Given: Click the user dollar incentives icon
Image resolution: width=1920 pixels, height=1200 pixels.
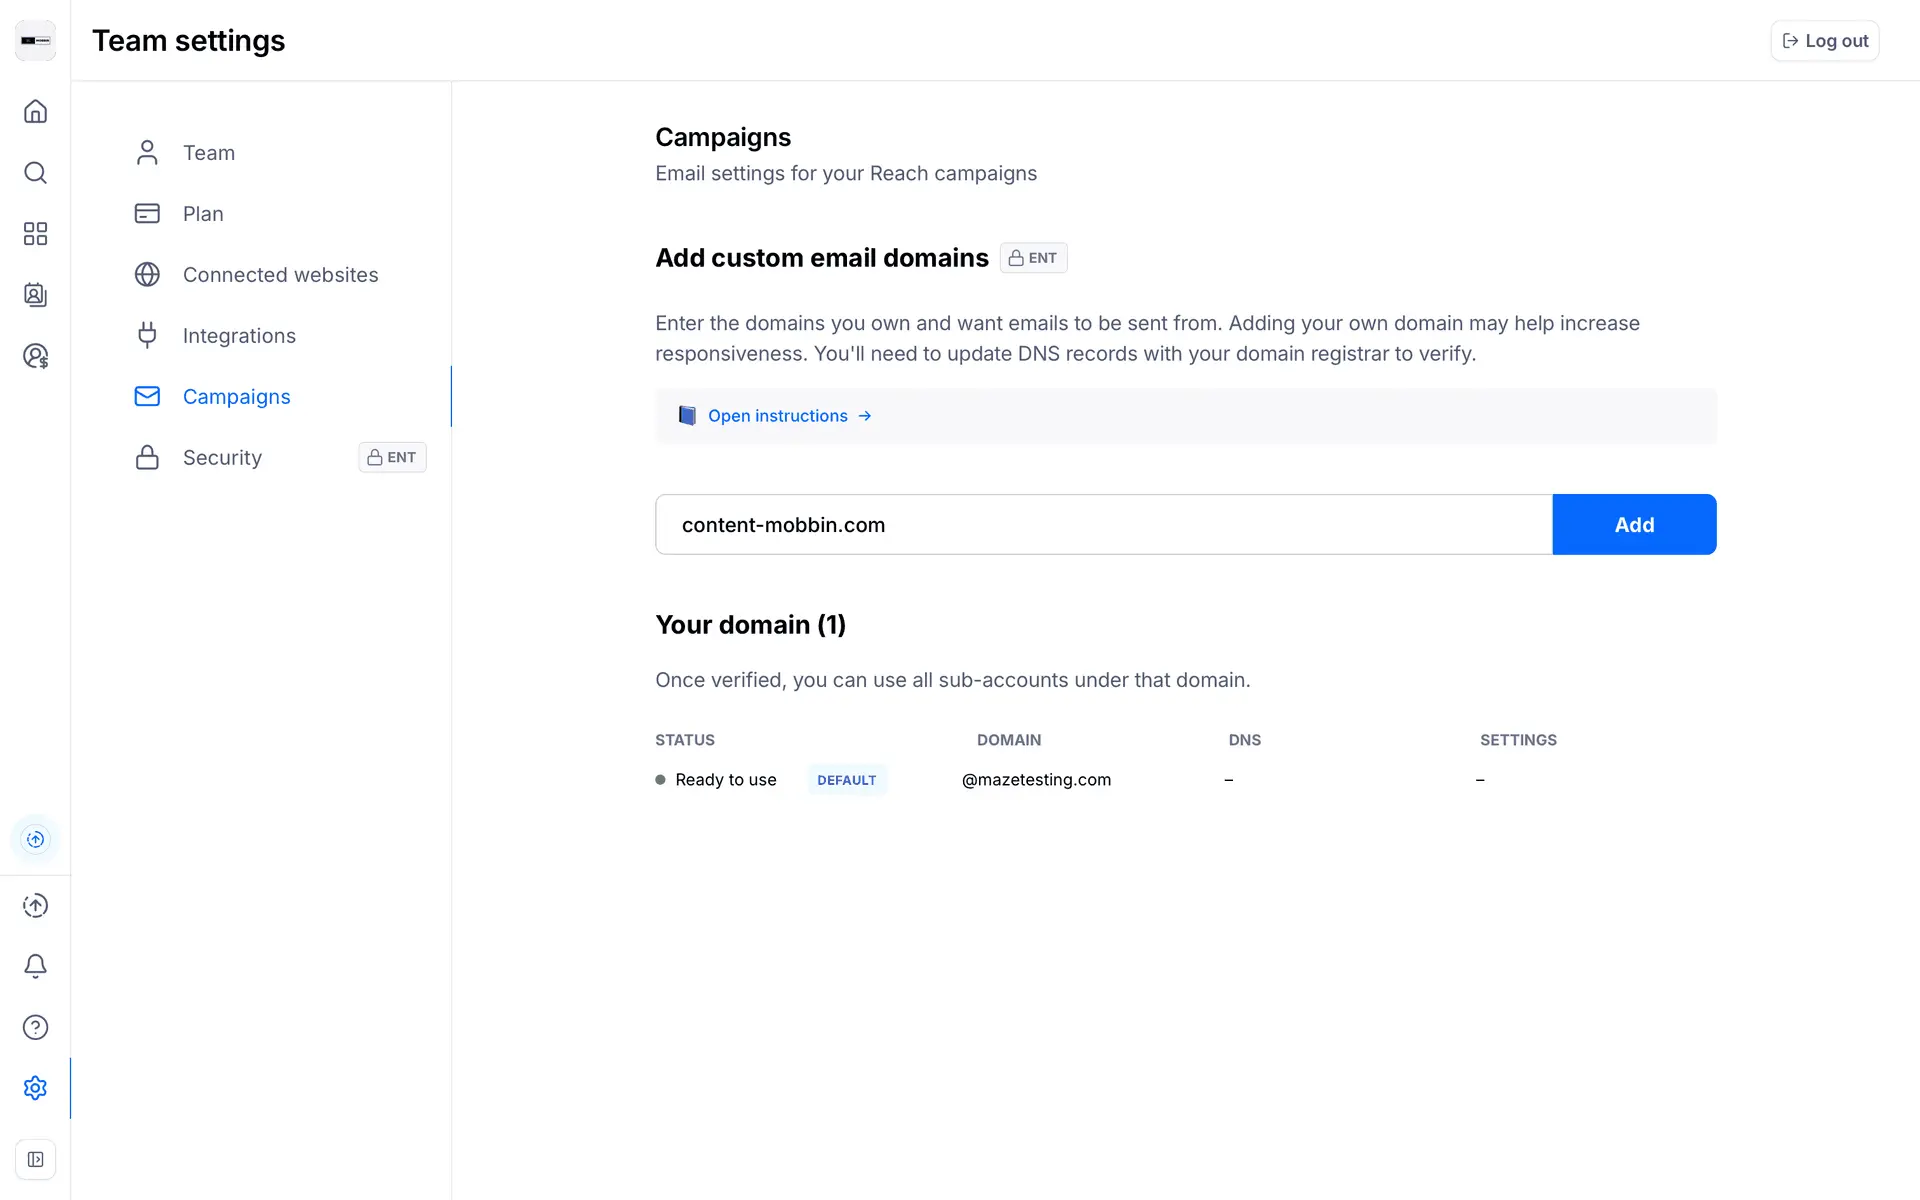Looking at the screenshot, I should 35,356.
